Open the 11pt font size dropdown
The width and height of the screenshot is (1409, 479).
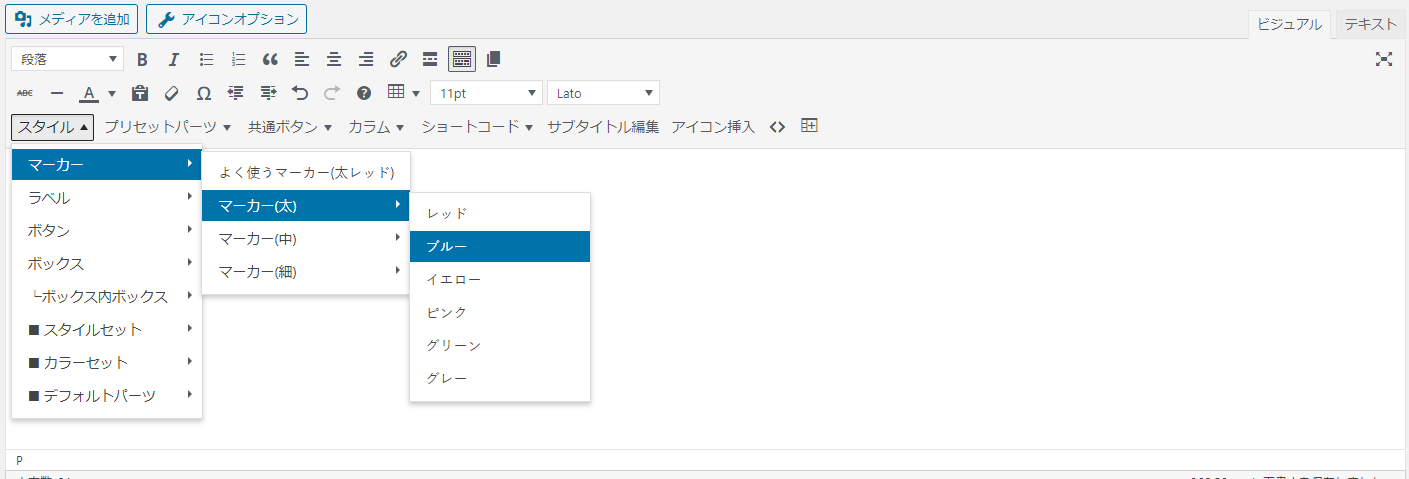click(x=487, y=93)
